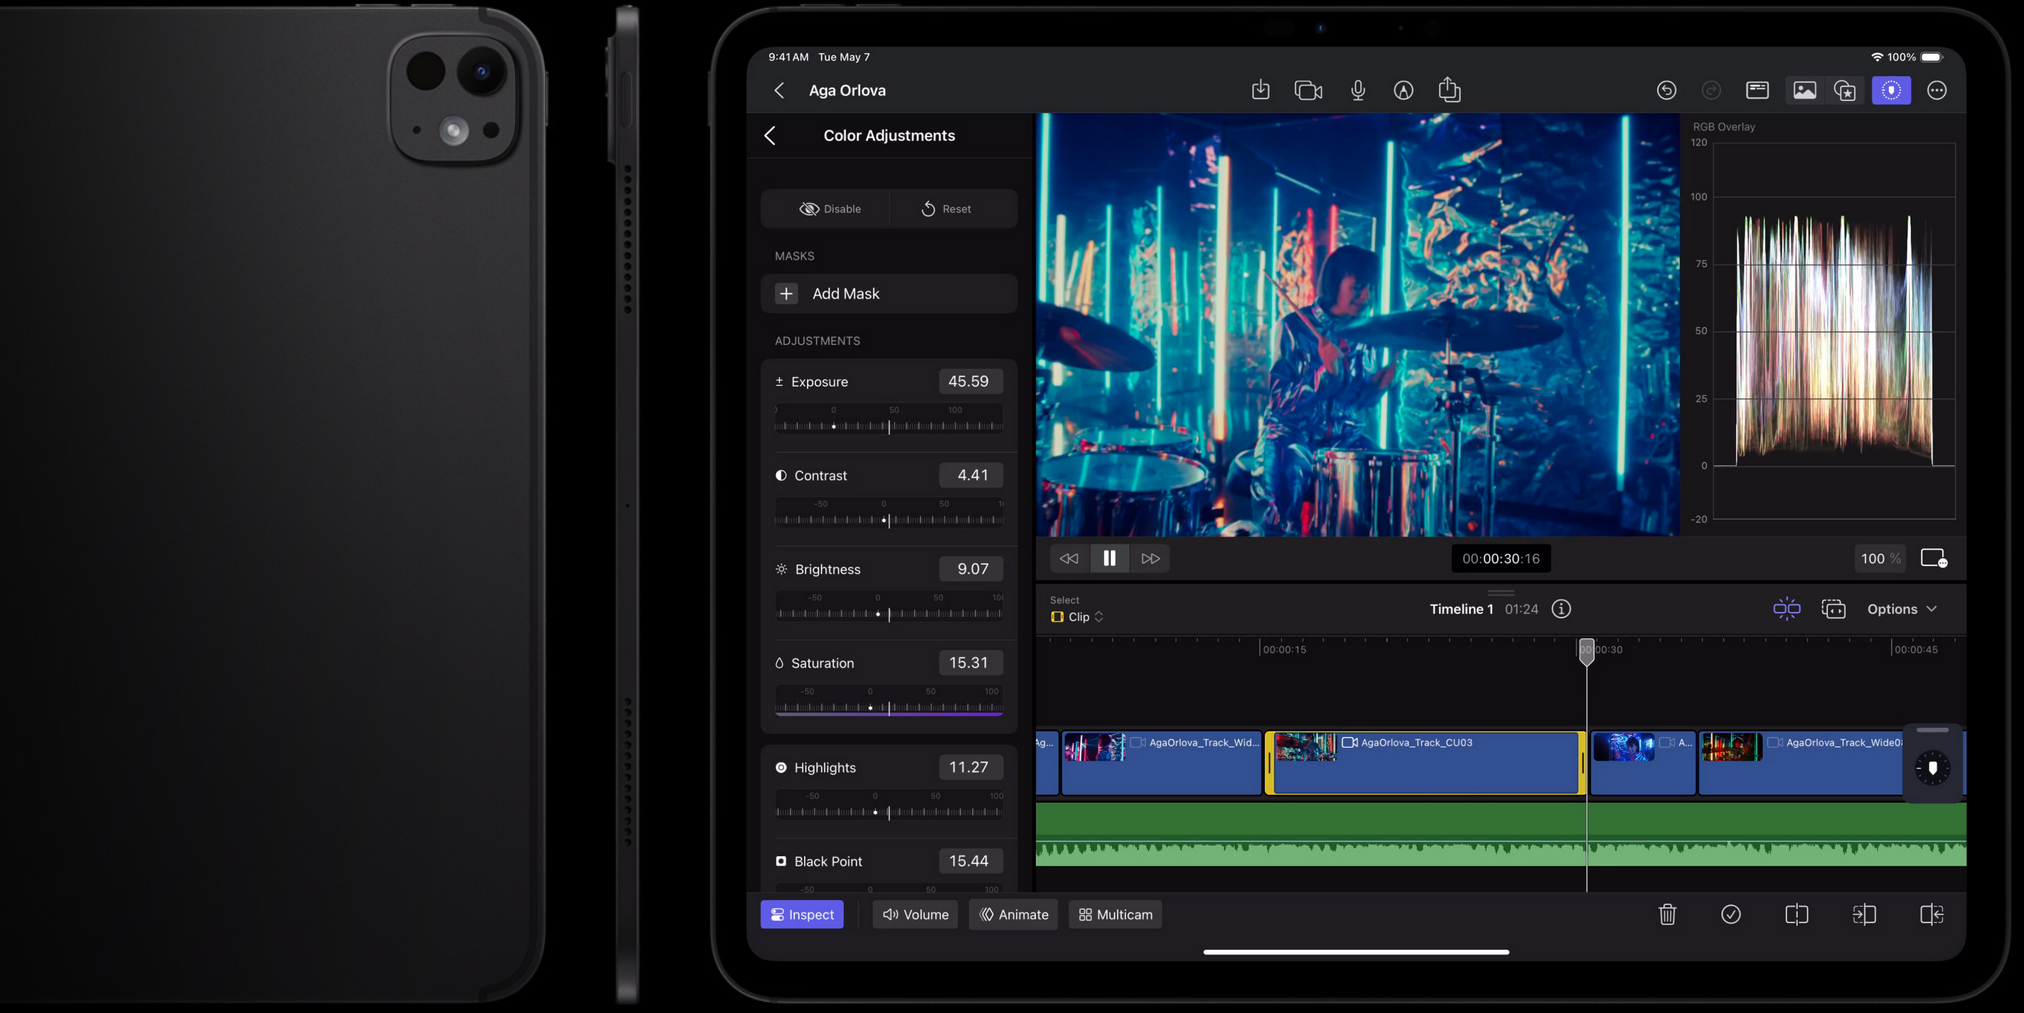Viewport: 2024px width, 1013px height.
Task: Disable the color adjustments effect
Action: (x=829, y=209)
